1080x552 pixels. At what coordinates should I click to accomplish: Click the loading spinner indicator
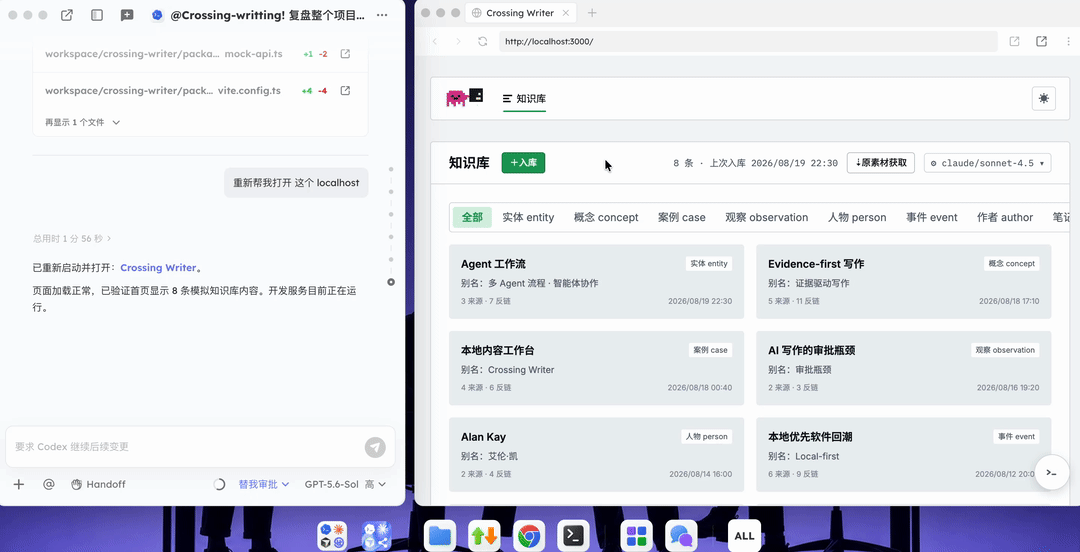click(220, 484)
